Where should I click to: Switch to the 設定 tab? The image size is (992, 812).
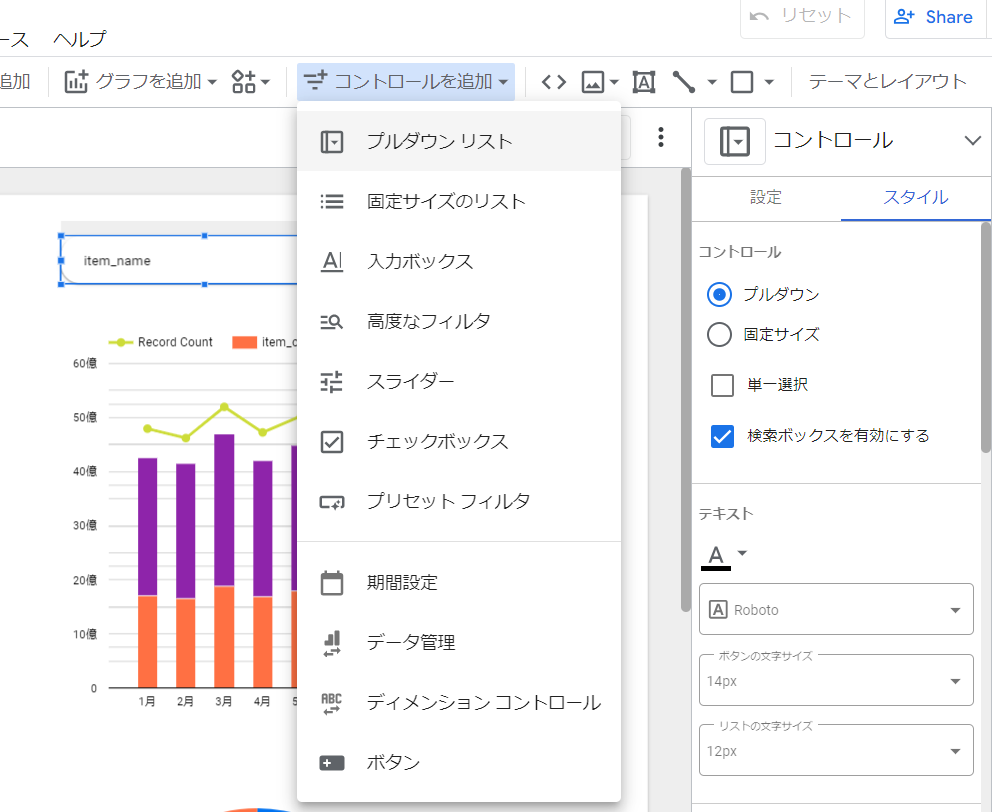tap(766, 197)
